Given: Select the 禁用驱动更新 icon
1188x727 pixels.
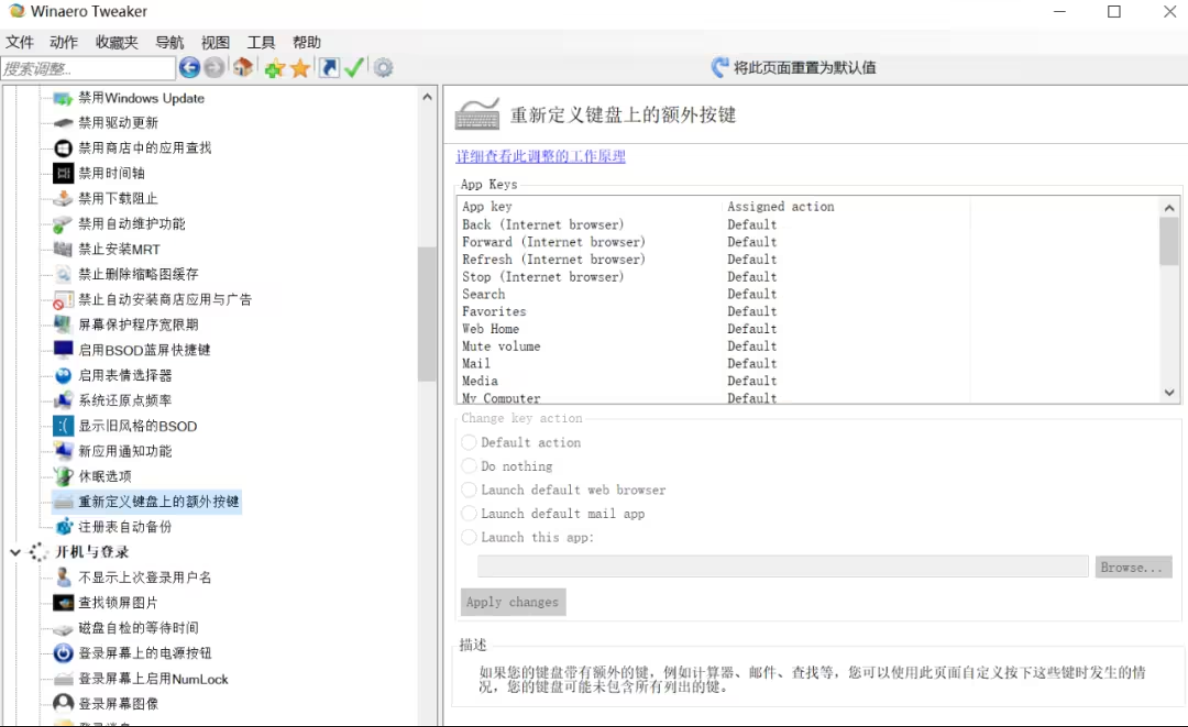Looking at the screenshot, I should coord(63,123).
